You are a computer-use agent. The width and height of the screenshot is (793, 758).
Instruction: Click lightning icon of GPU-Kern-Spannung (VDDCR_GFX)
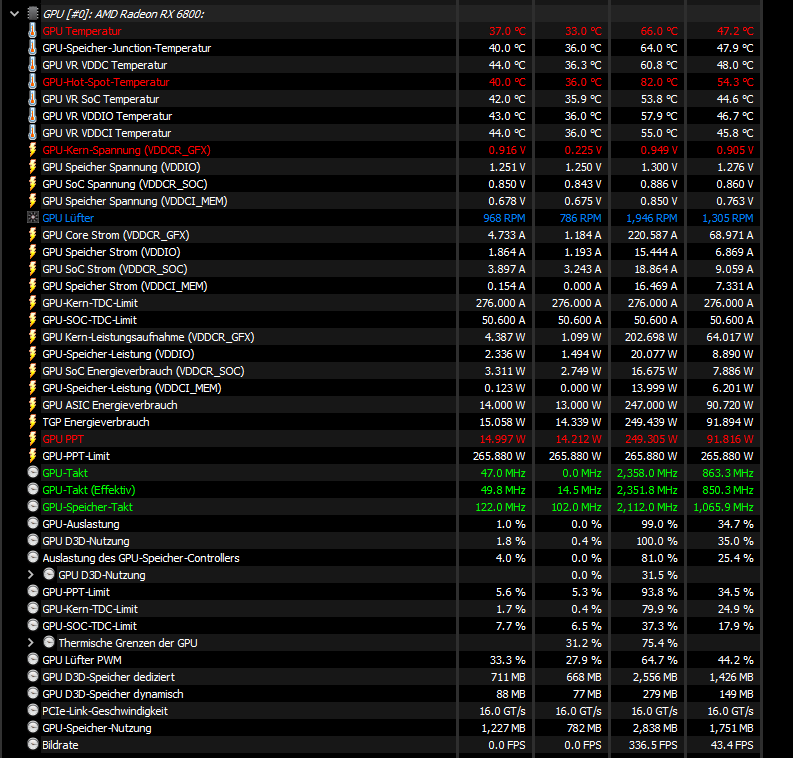coord(32,150)
